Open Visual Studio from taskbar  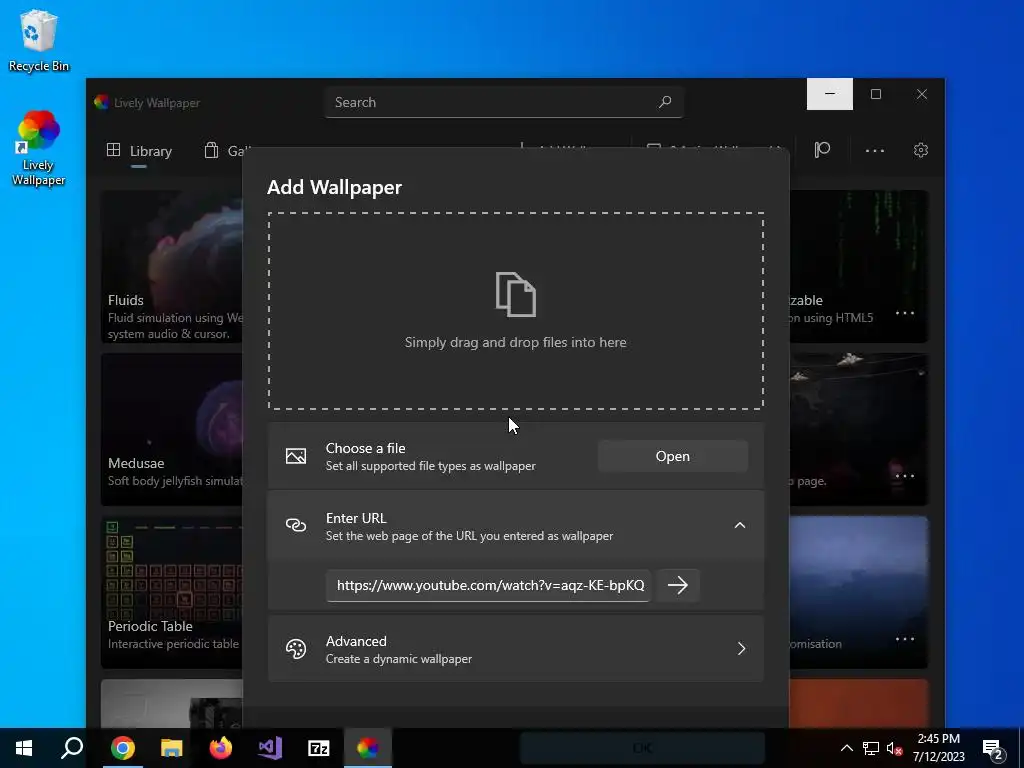(x=270, y=748)
